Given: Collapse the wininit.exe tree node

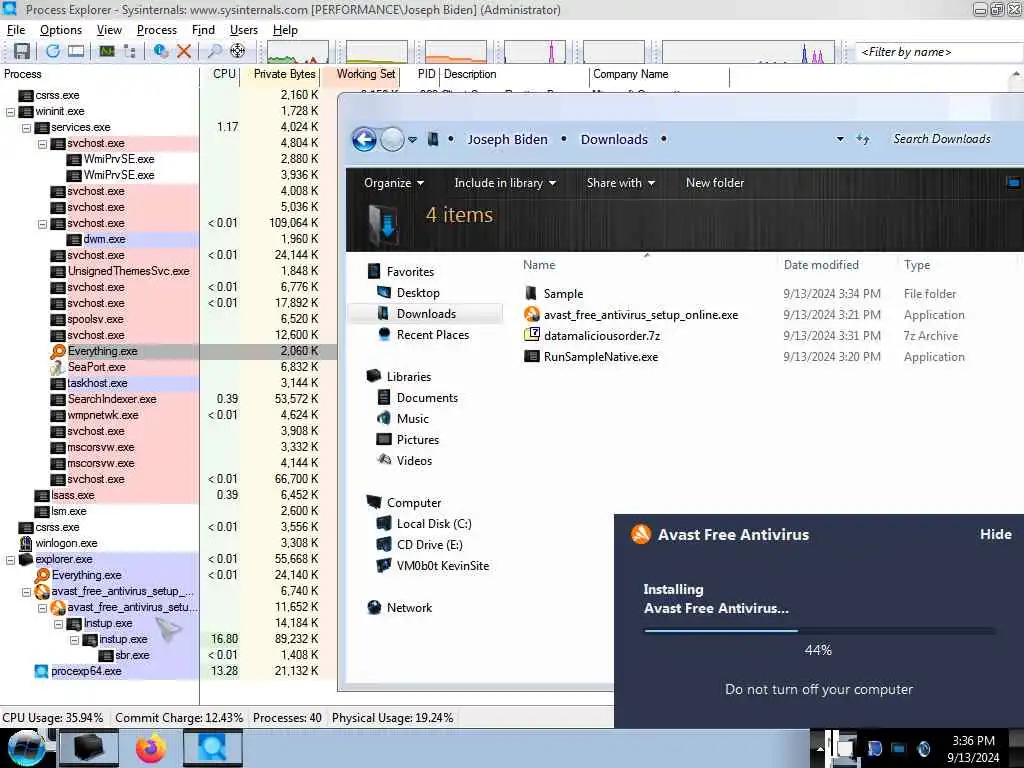Looking at the screenshot, I should pyautogui.click(x=10, y=112).
